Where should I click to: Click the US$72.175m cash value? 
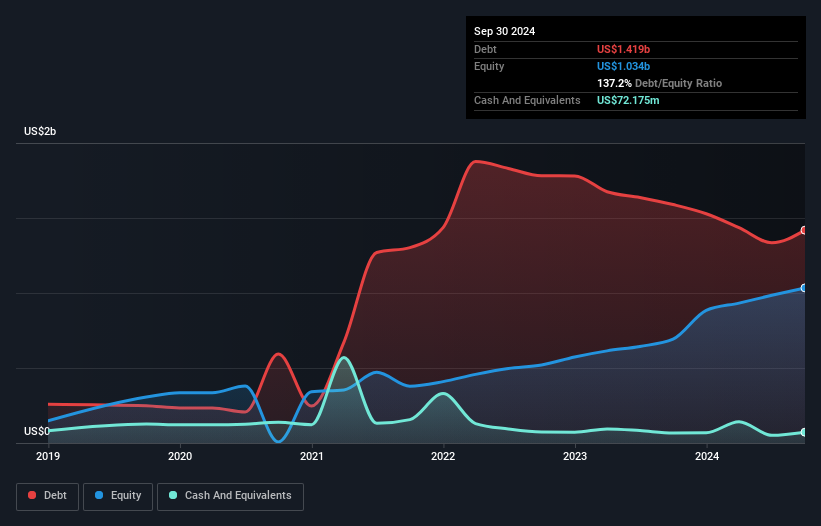click(628, 100)
